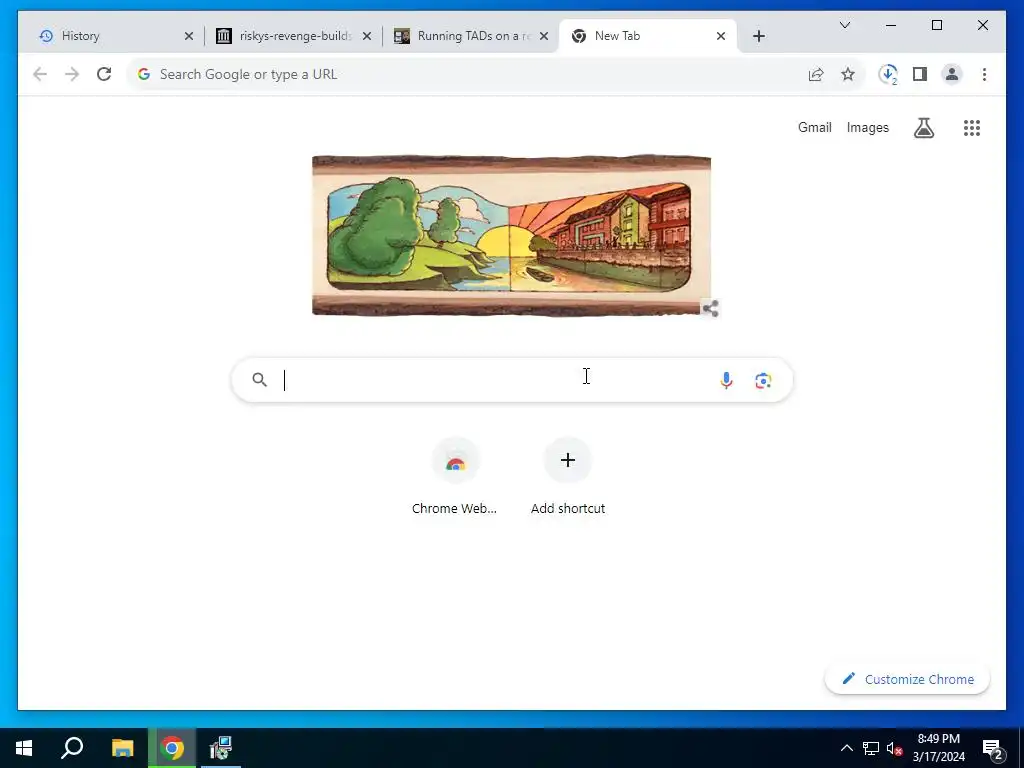Expand the tab search chevron
The width and height of the screenshot is (1024, 768).
click(x=844, y=25)
